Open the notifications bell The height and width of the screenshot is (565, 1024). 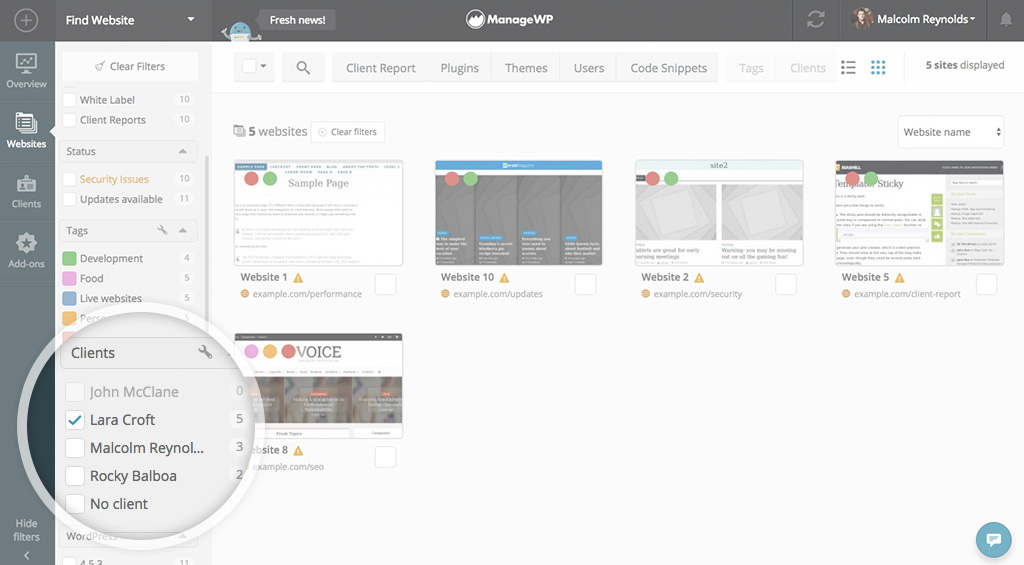click(1005, 20)
